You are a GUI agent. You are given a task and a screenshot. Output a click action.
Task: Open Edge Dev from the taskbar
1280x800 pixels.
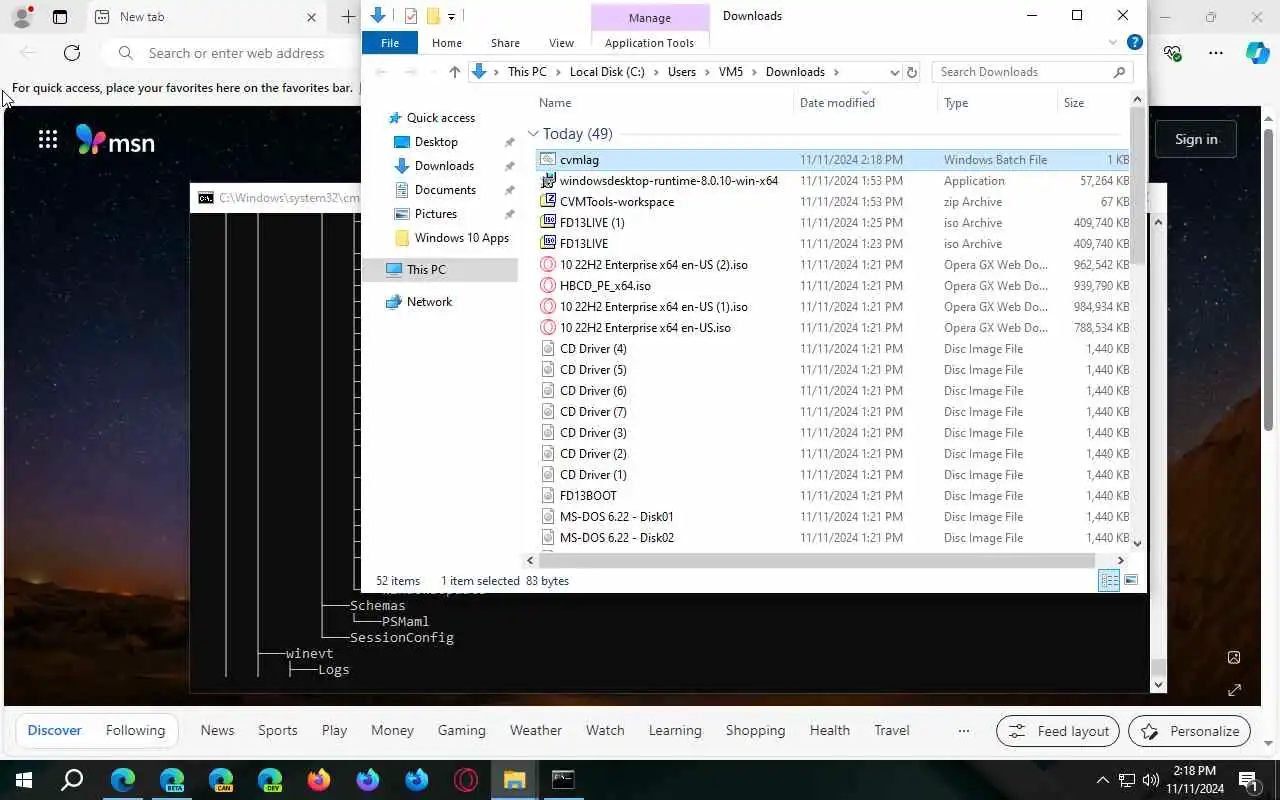coord(270,780)
